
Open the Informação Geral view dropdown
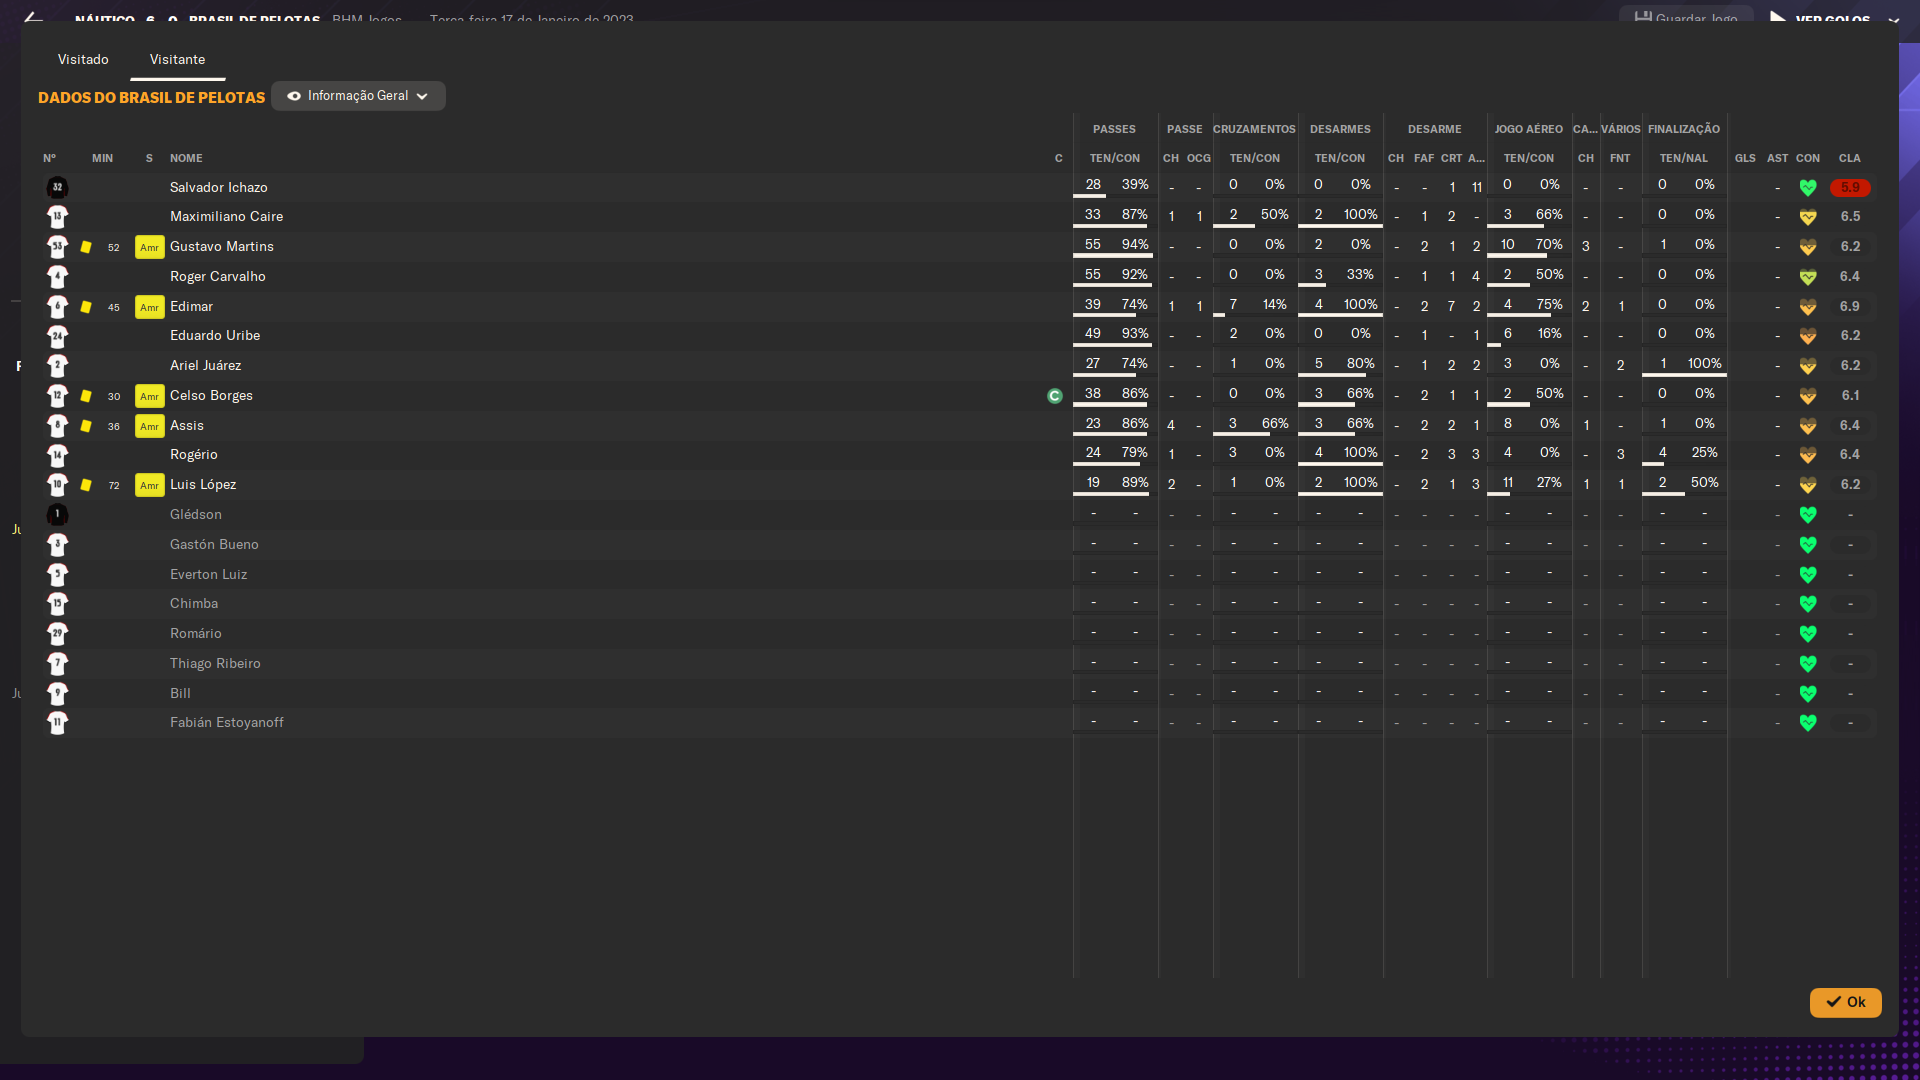click(358, 96)
